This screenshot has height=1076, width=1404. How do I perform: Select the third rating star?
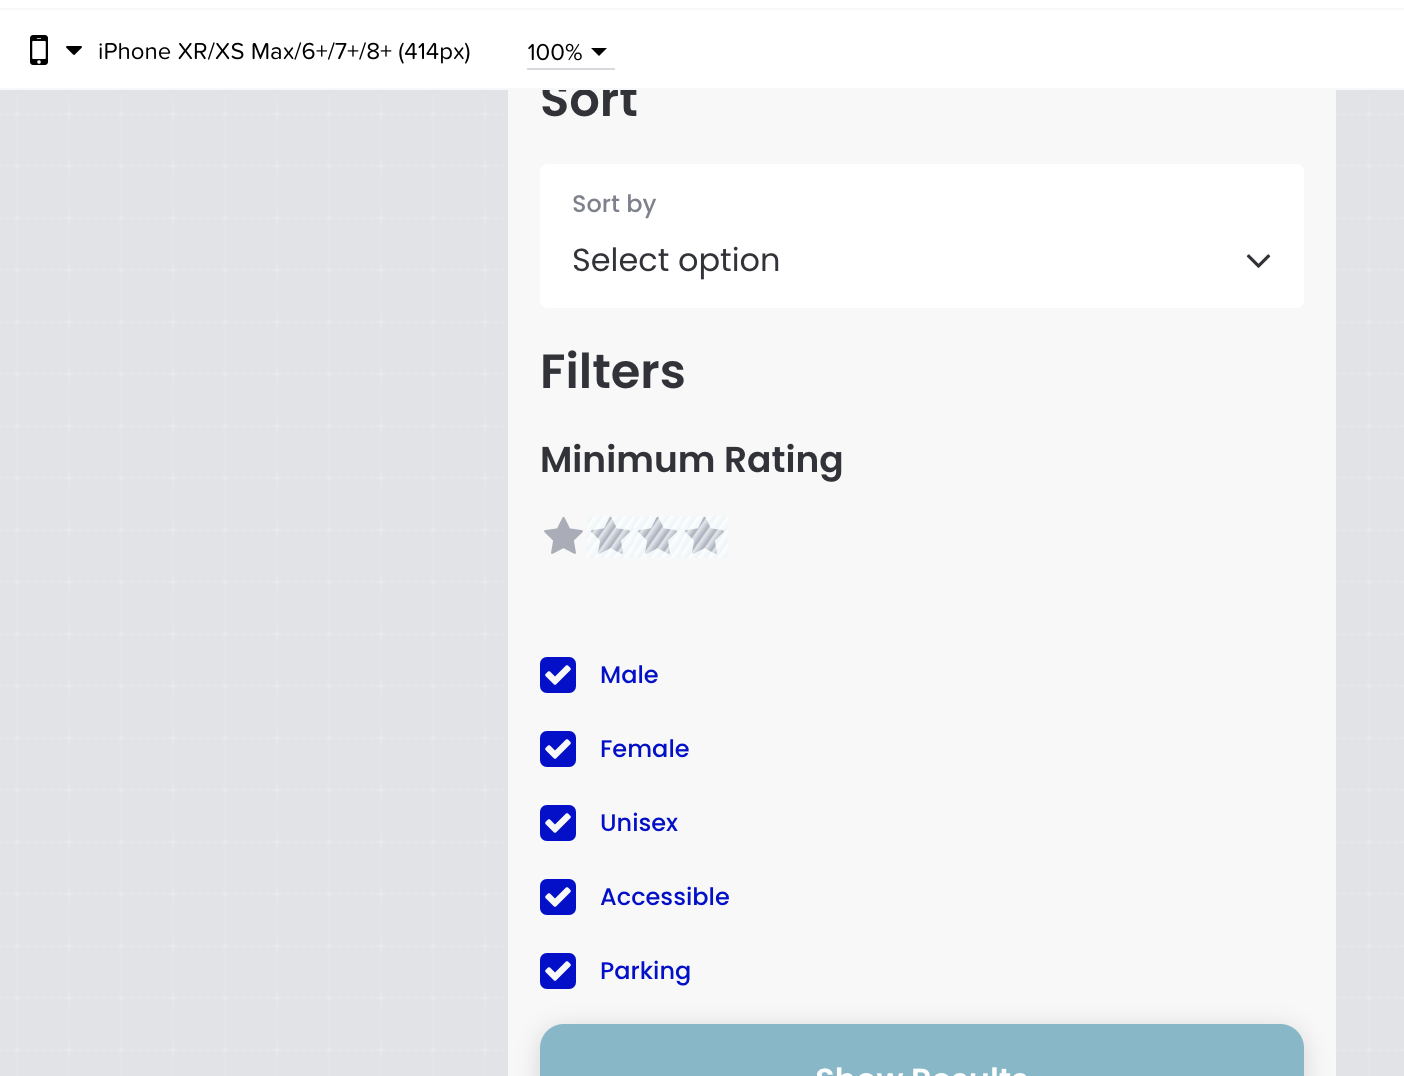(657, 536)
